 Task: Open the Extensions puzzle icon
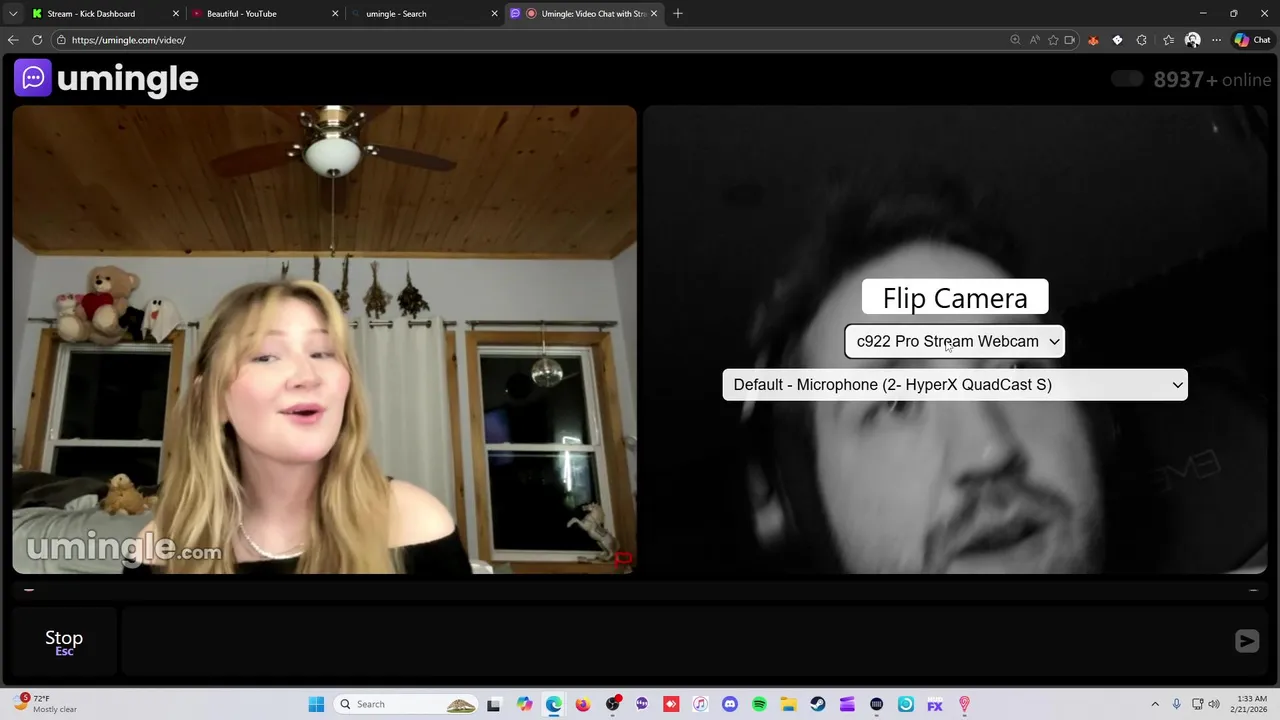(x=1142, y=40)
